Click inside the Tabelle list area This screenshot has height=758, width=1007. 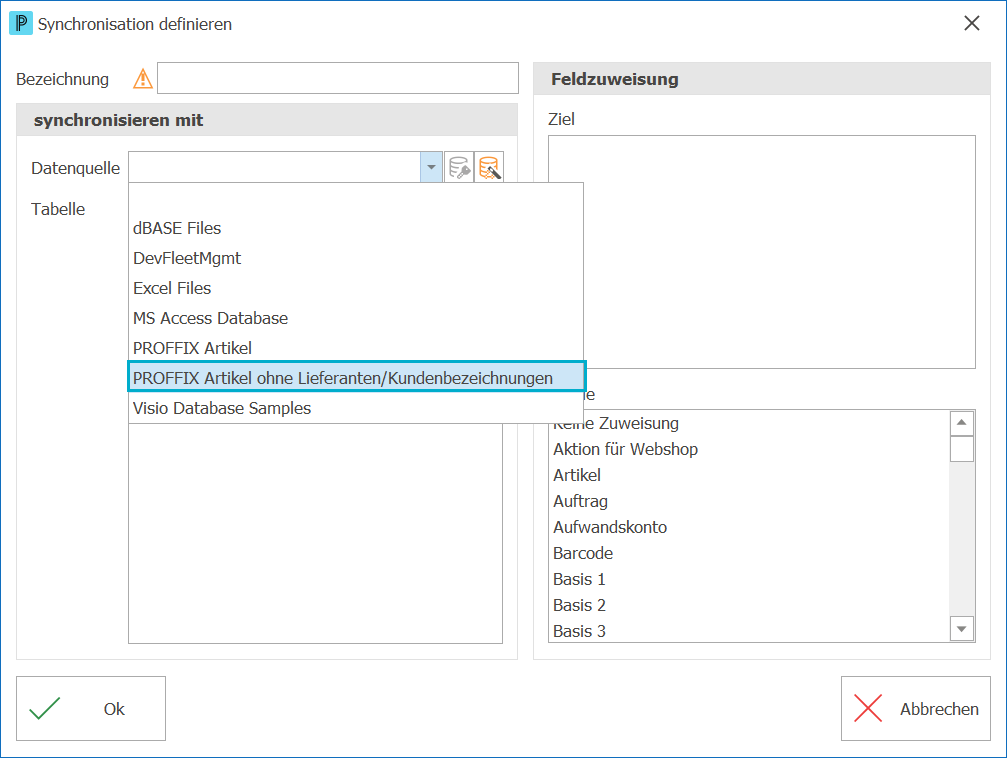click(x=315, y=533)
